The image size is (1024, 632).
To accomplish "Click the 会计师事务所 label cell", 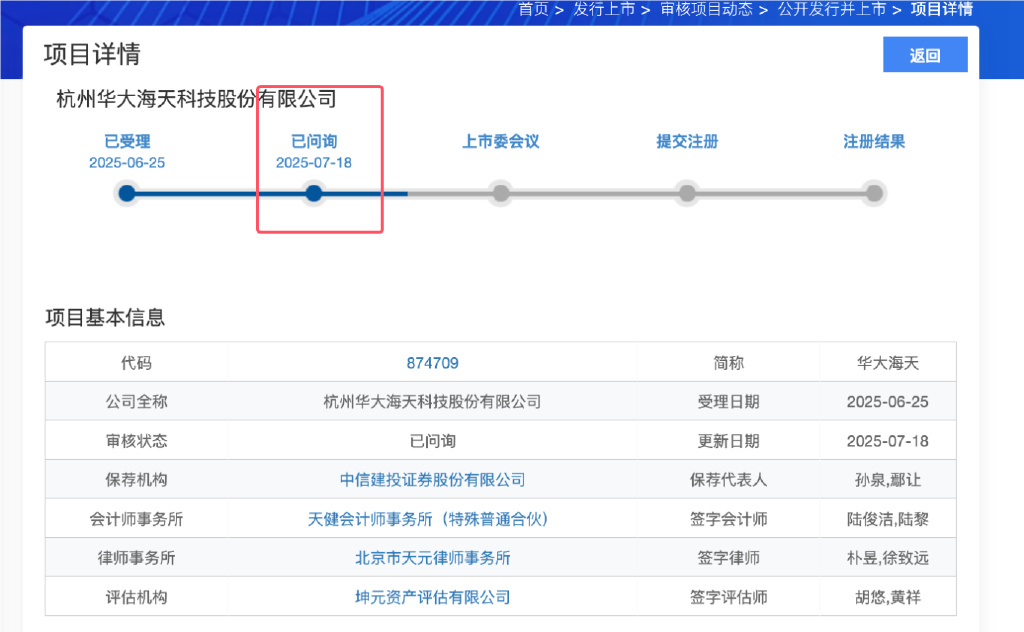I will pos(136,519).
